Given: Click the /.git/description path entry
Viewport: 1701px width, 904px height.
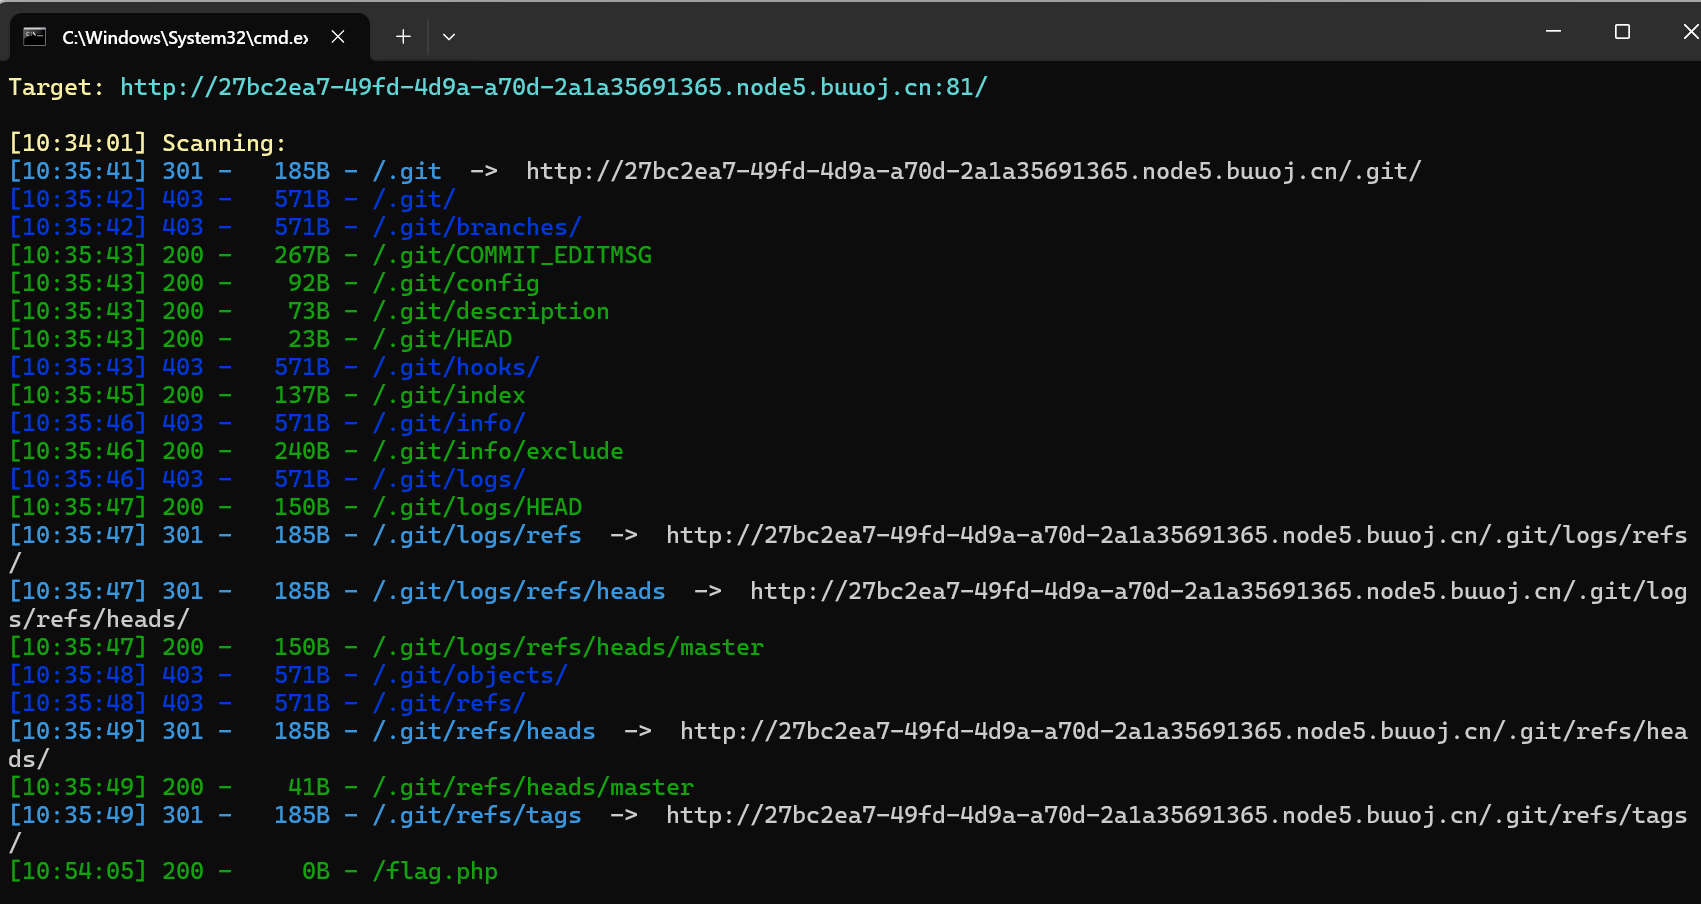Looking at the screenshot, I should [x=491, y=312].
